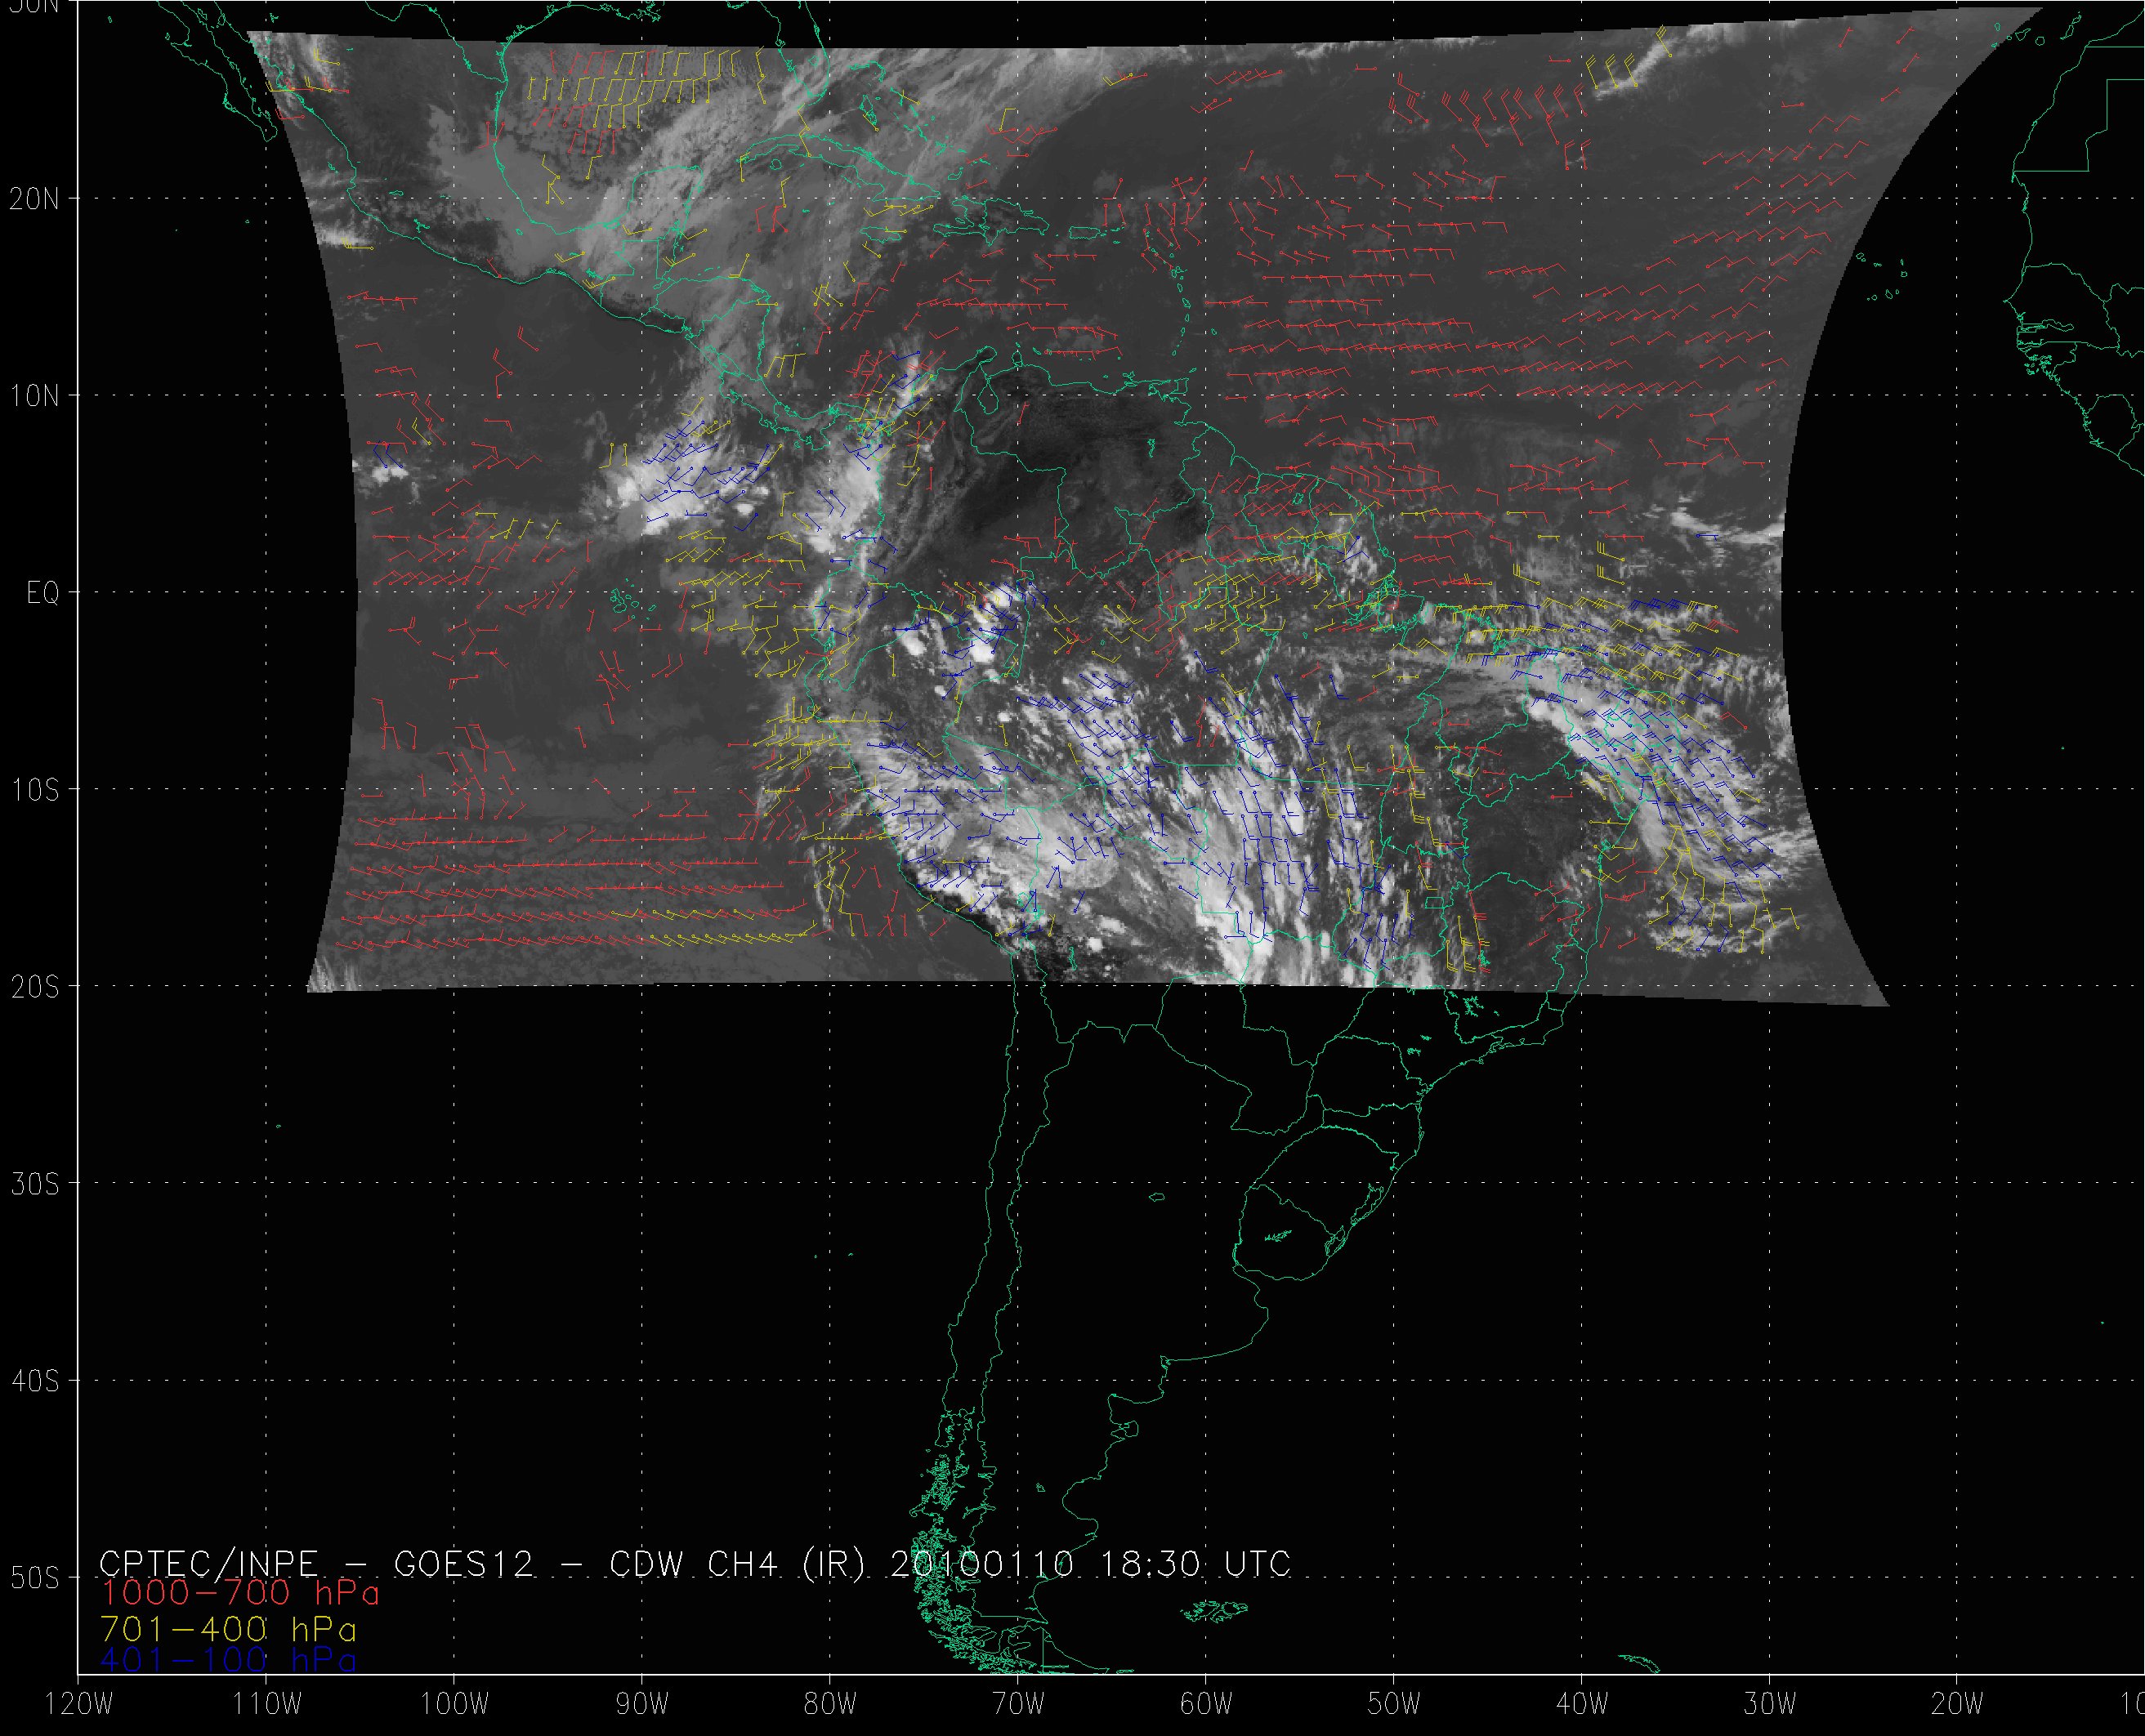Click the 100W longitude axis label

point(454,1705)
